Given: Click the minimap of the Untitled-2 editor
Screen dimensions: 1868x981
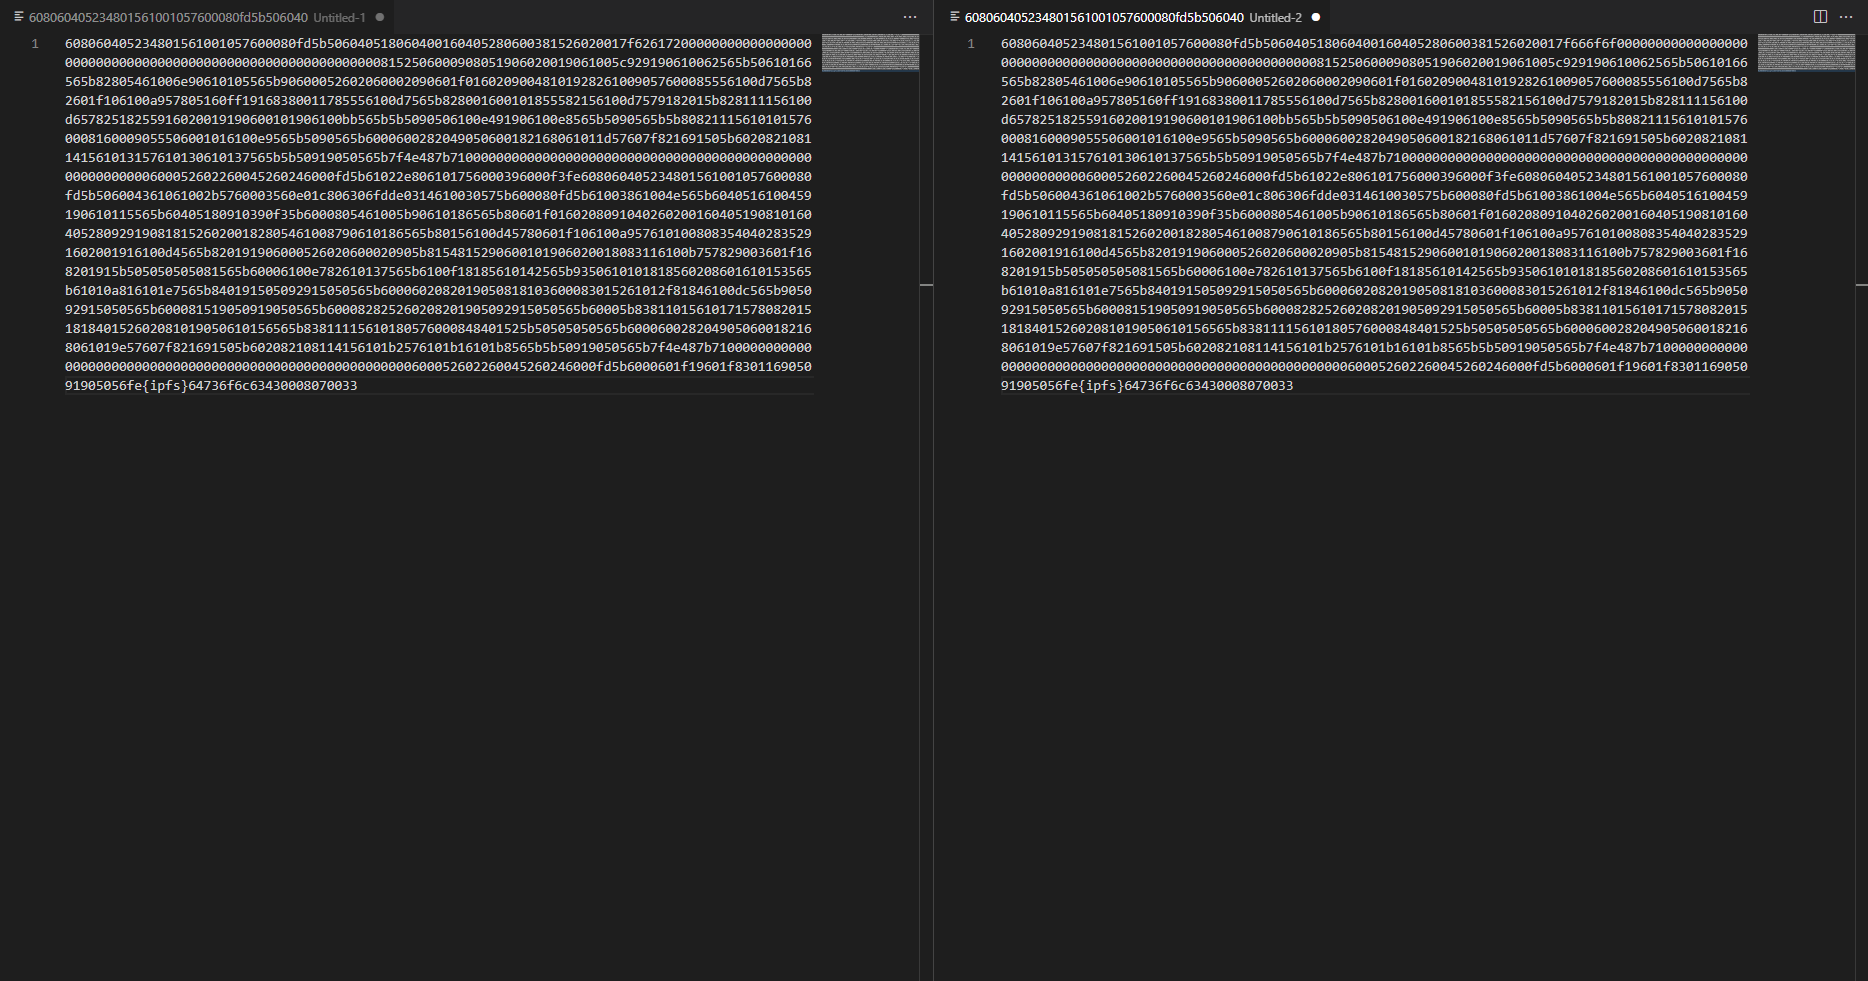Looking at the screenshot, I should tap(1806, 53).
